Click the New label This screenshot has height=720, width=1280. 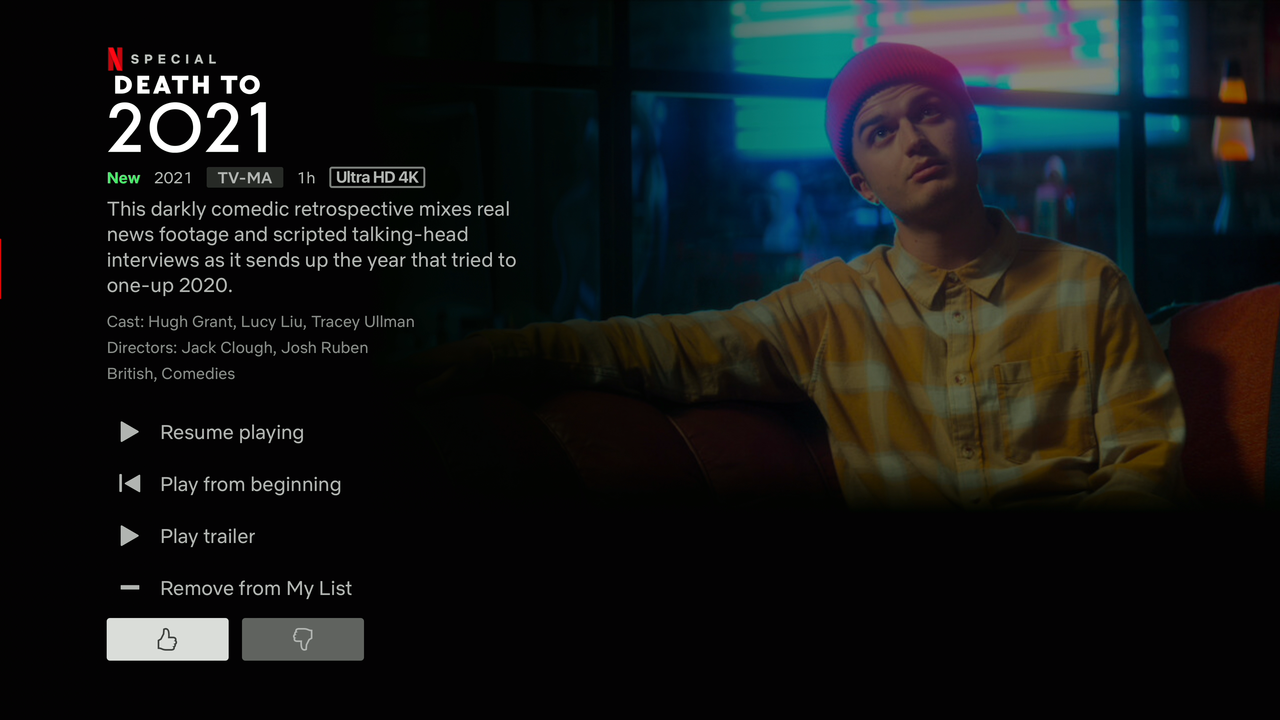[x=124, y=178]
